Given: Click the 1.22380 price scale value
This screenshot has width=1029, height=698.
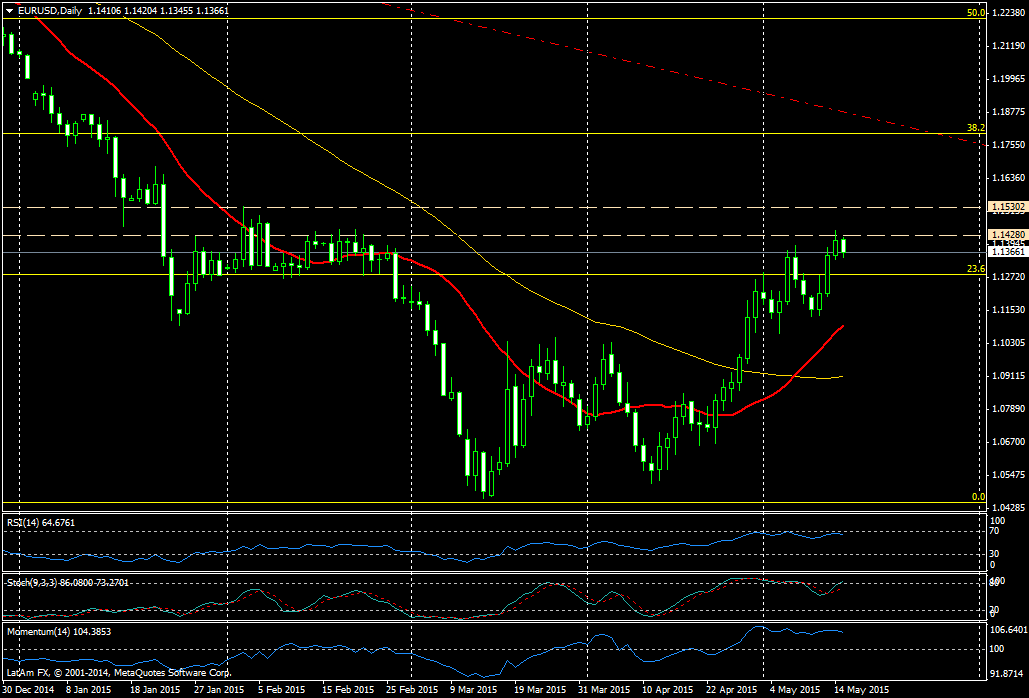Looking at the screenshot, I should click(1008, 14).
